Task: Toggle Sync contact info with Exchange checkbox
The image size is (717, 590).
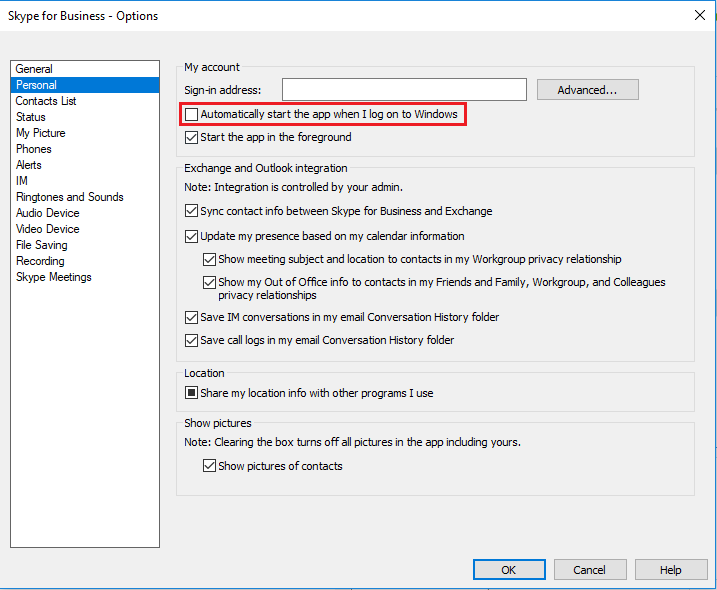Action: pos(192,211)
